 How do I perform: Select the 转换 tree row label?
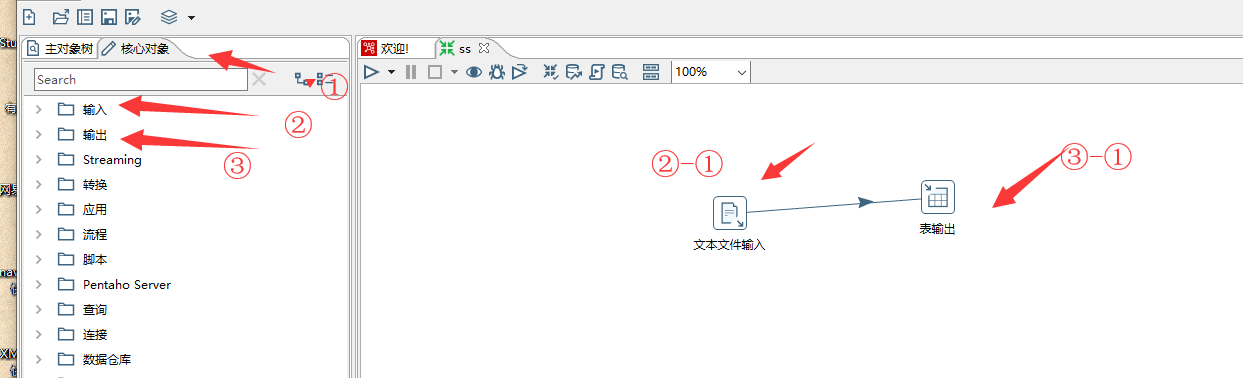pyautogui.click(x=95, y=184)
